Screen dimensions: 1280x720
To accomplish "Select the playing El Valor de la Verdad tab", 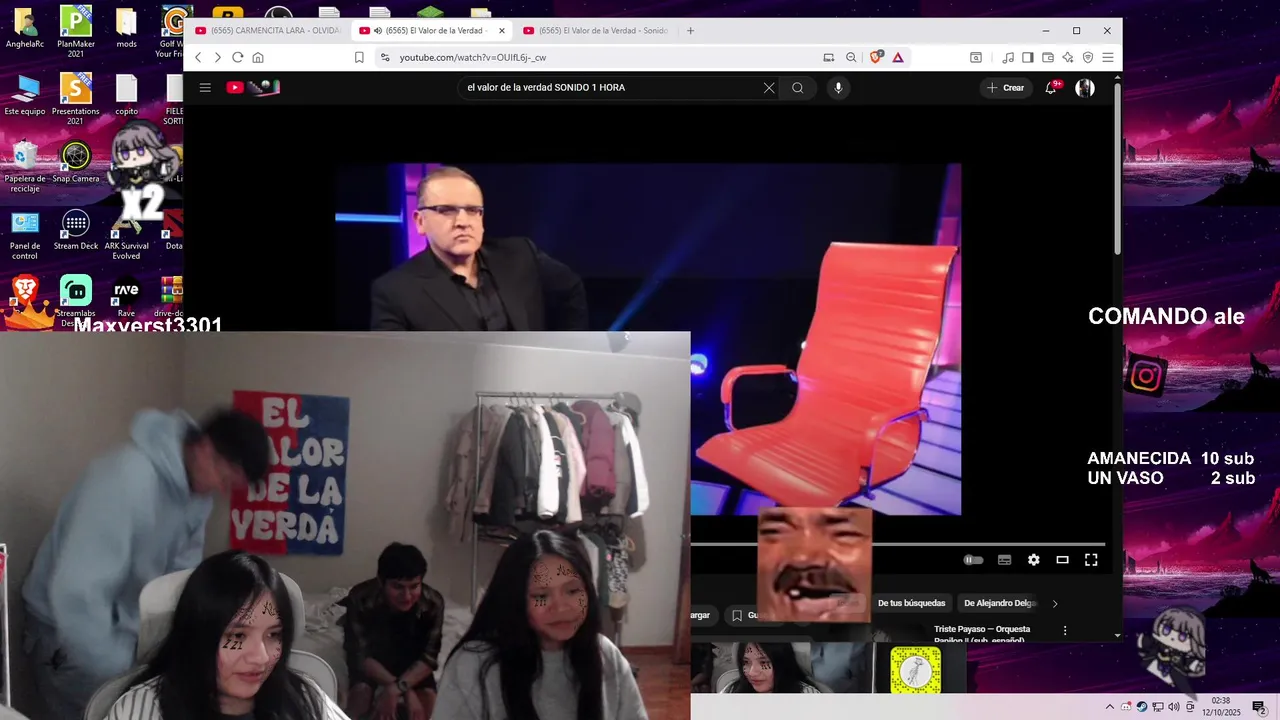I will 430,31.
